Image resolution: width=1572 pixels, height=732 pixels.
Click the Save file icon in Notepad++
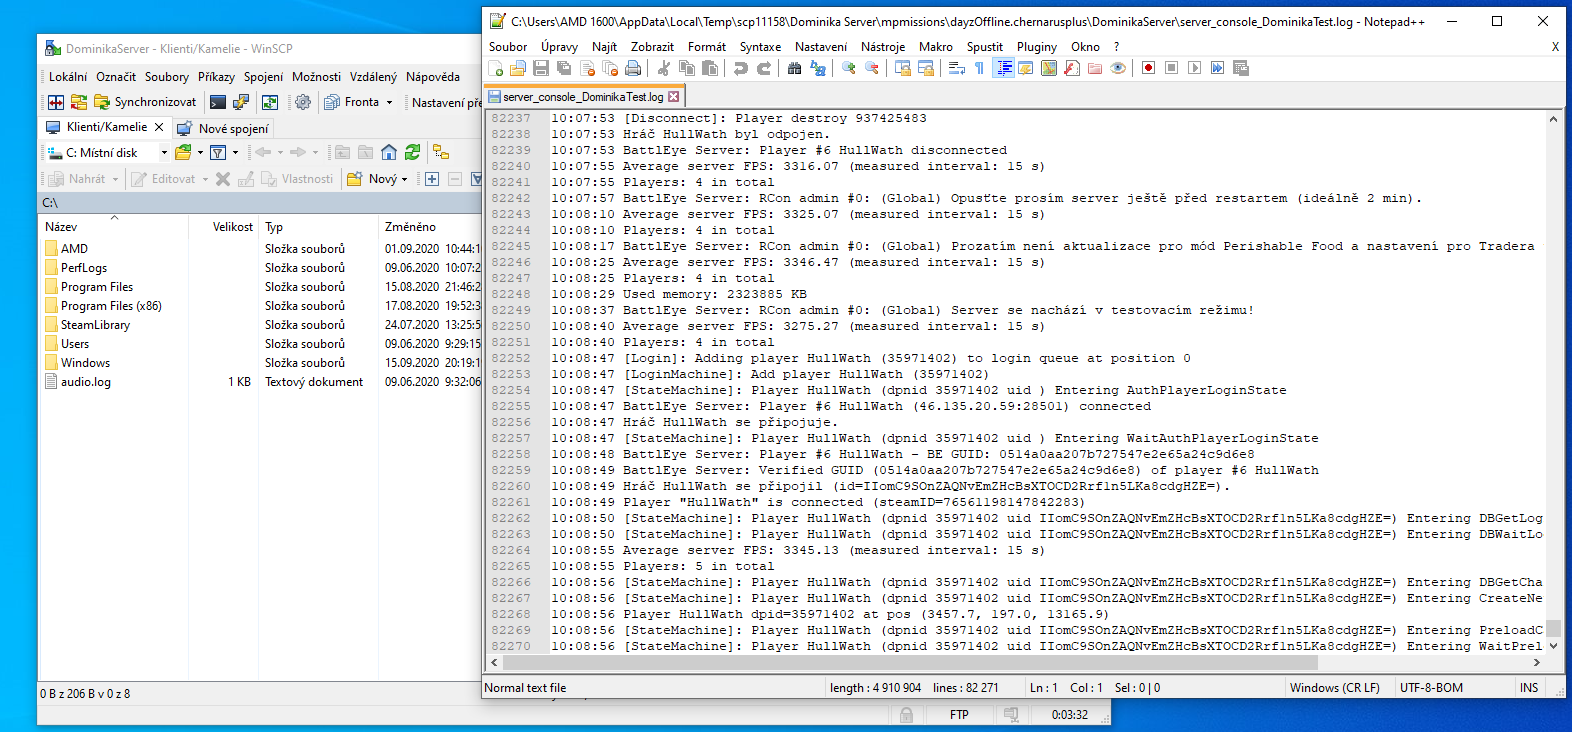click(541, 68)
